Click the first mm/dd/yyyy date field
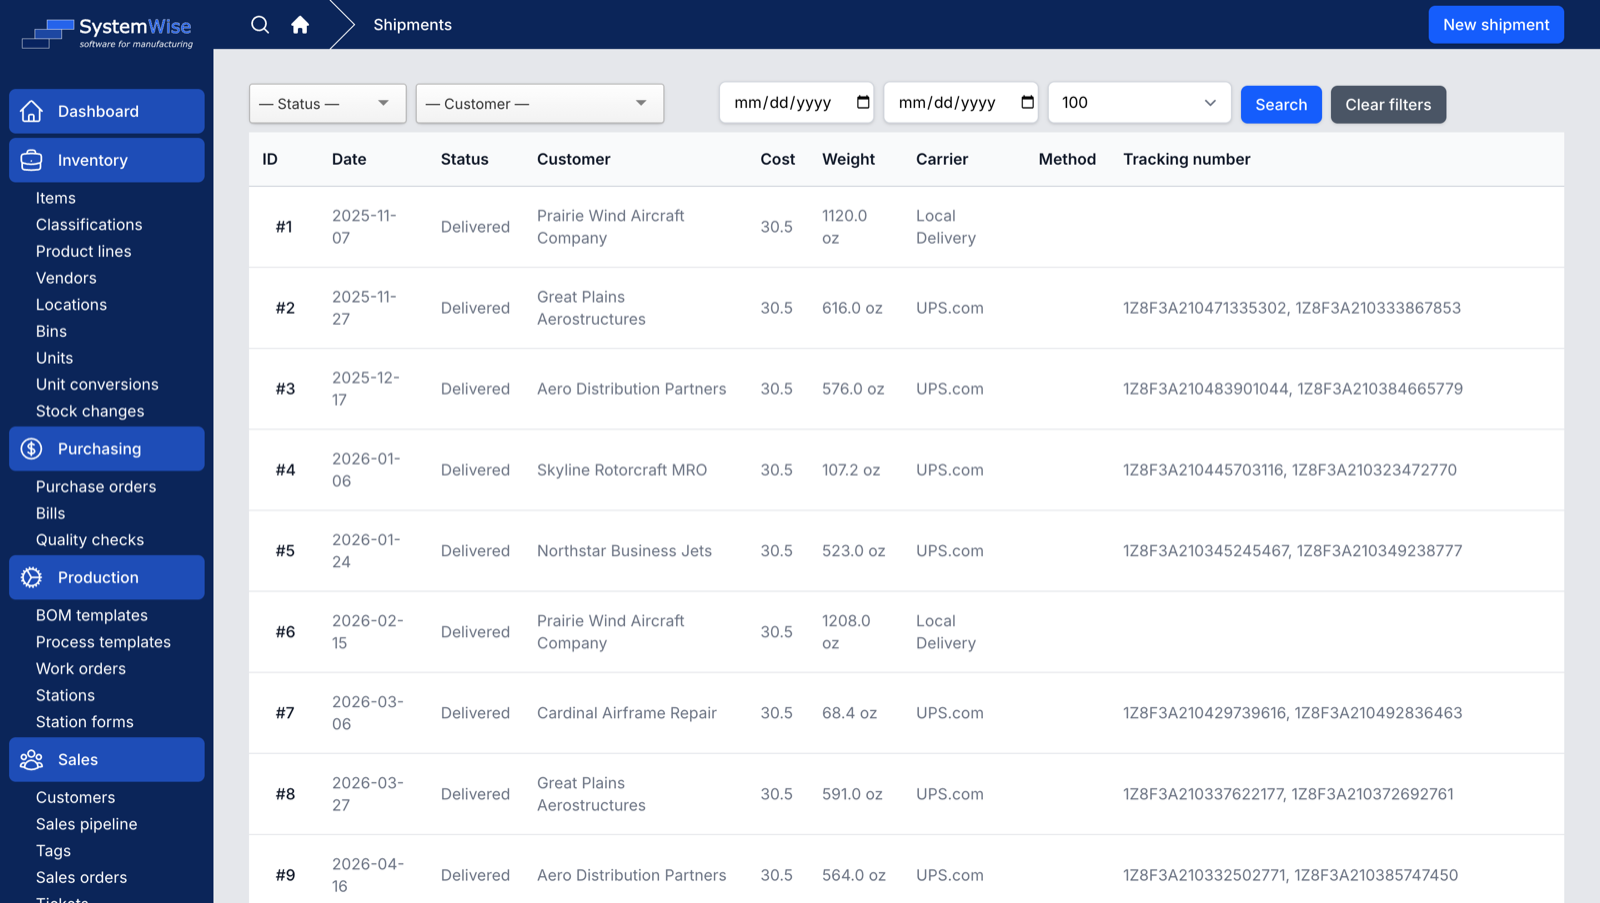The image size is (1600, 903). click(x=796, y=103)
